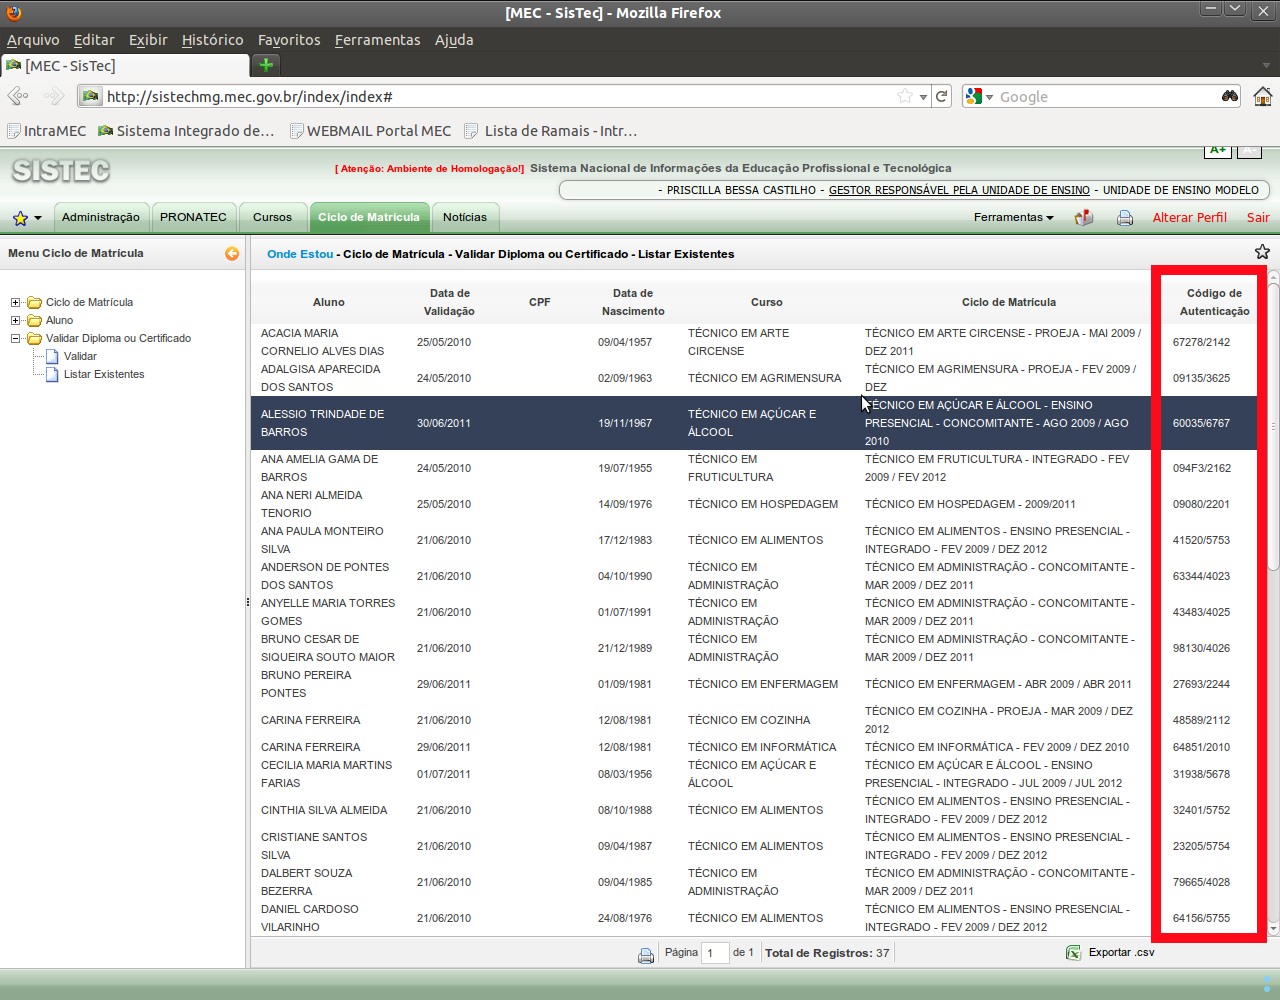Open Firefox home page icon
The image size is (1280, 1000).
click(x=1263, y=96)
